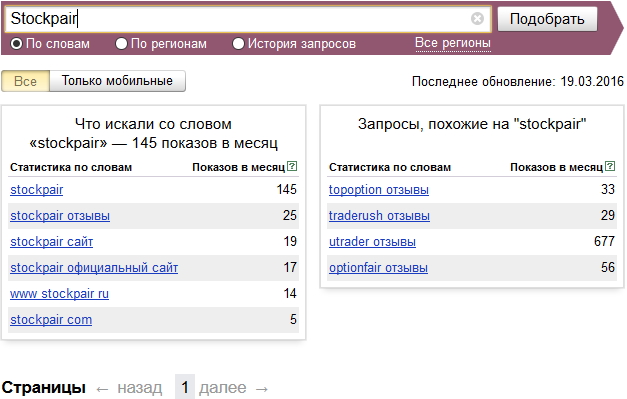
Task: Go to the далее next page
Action: [234, 387]
